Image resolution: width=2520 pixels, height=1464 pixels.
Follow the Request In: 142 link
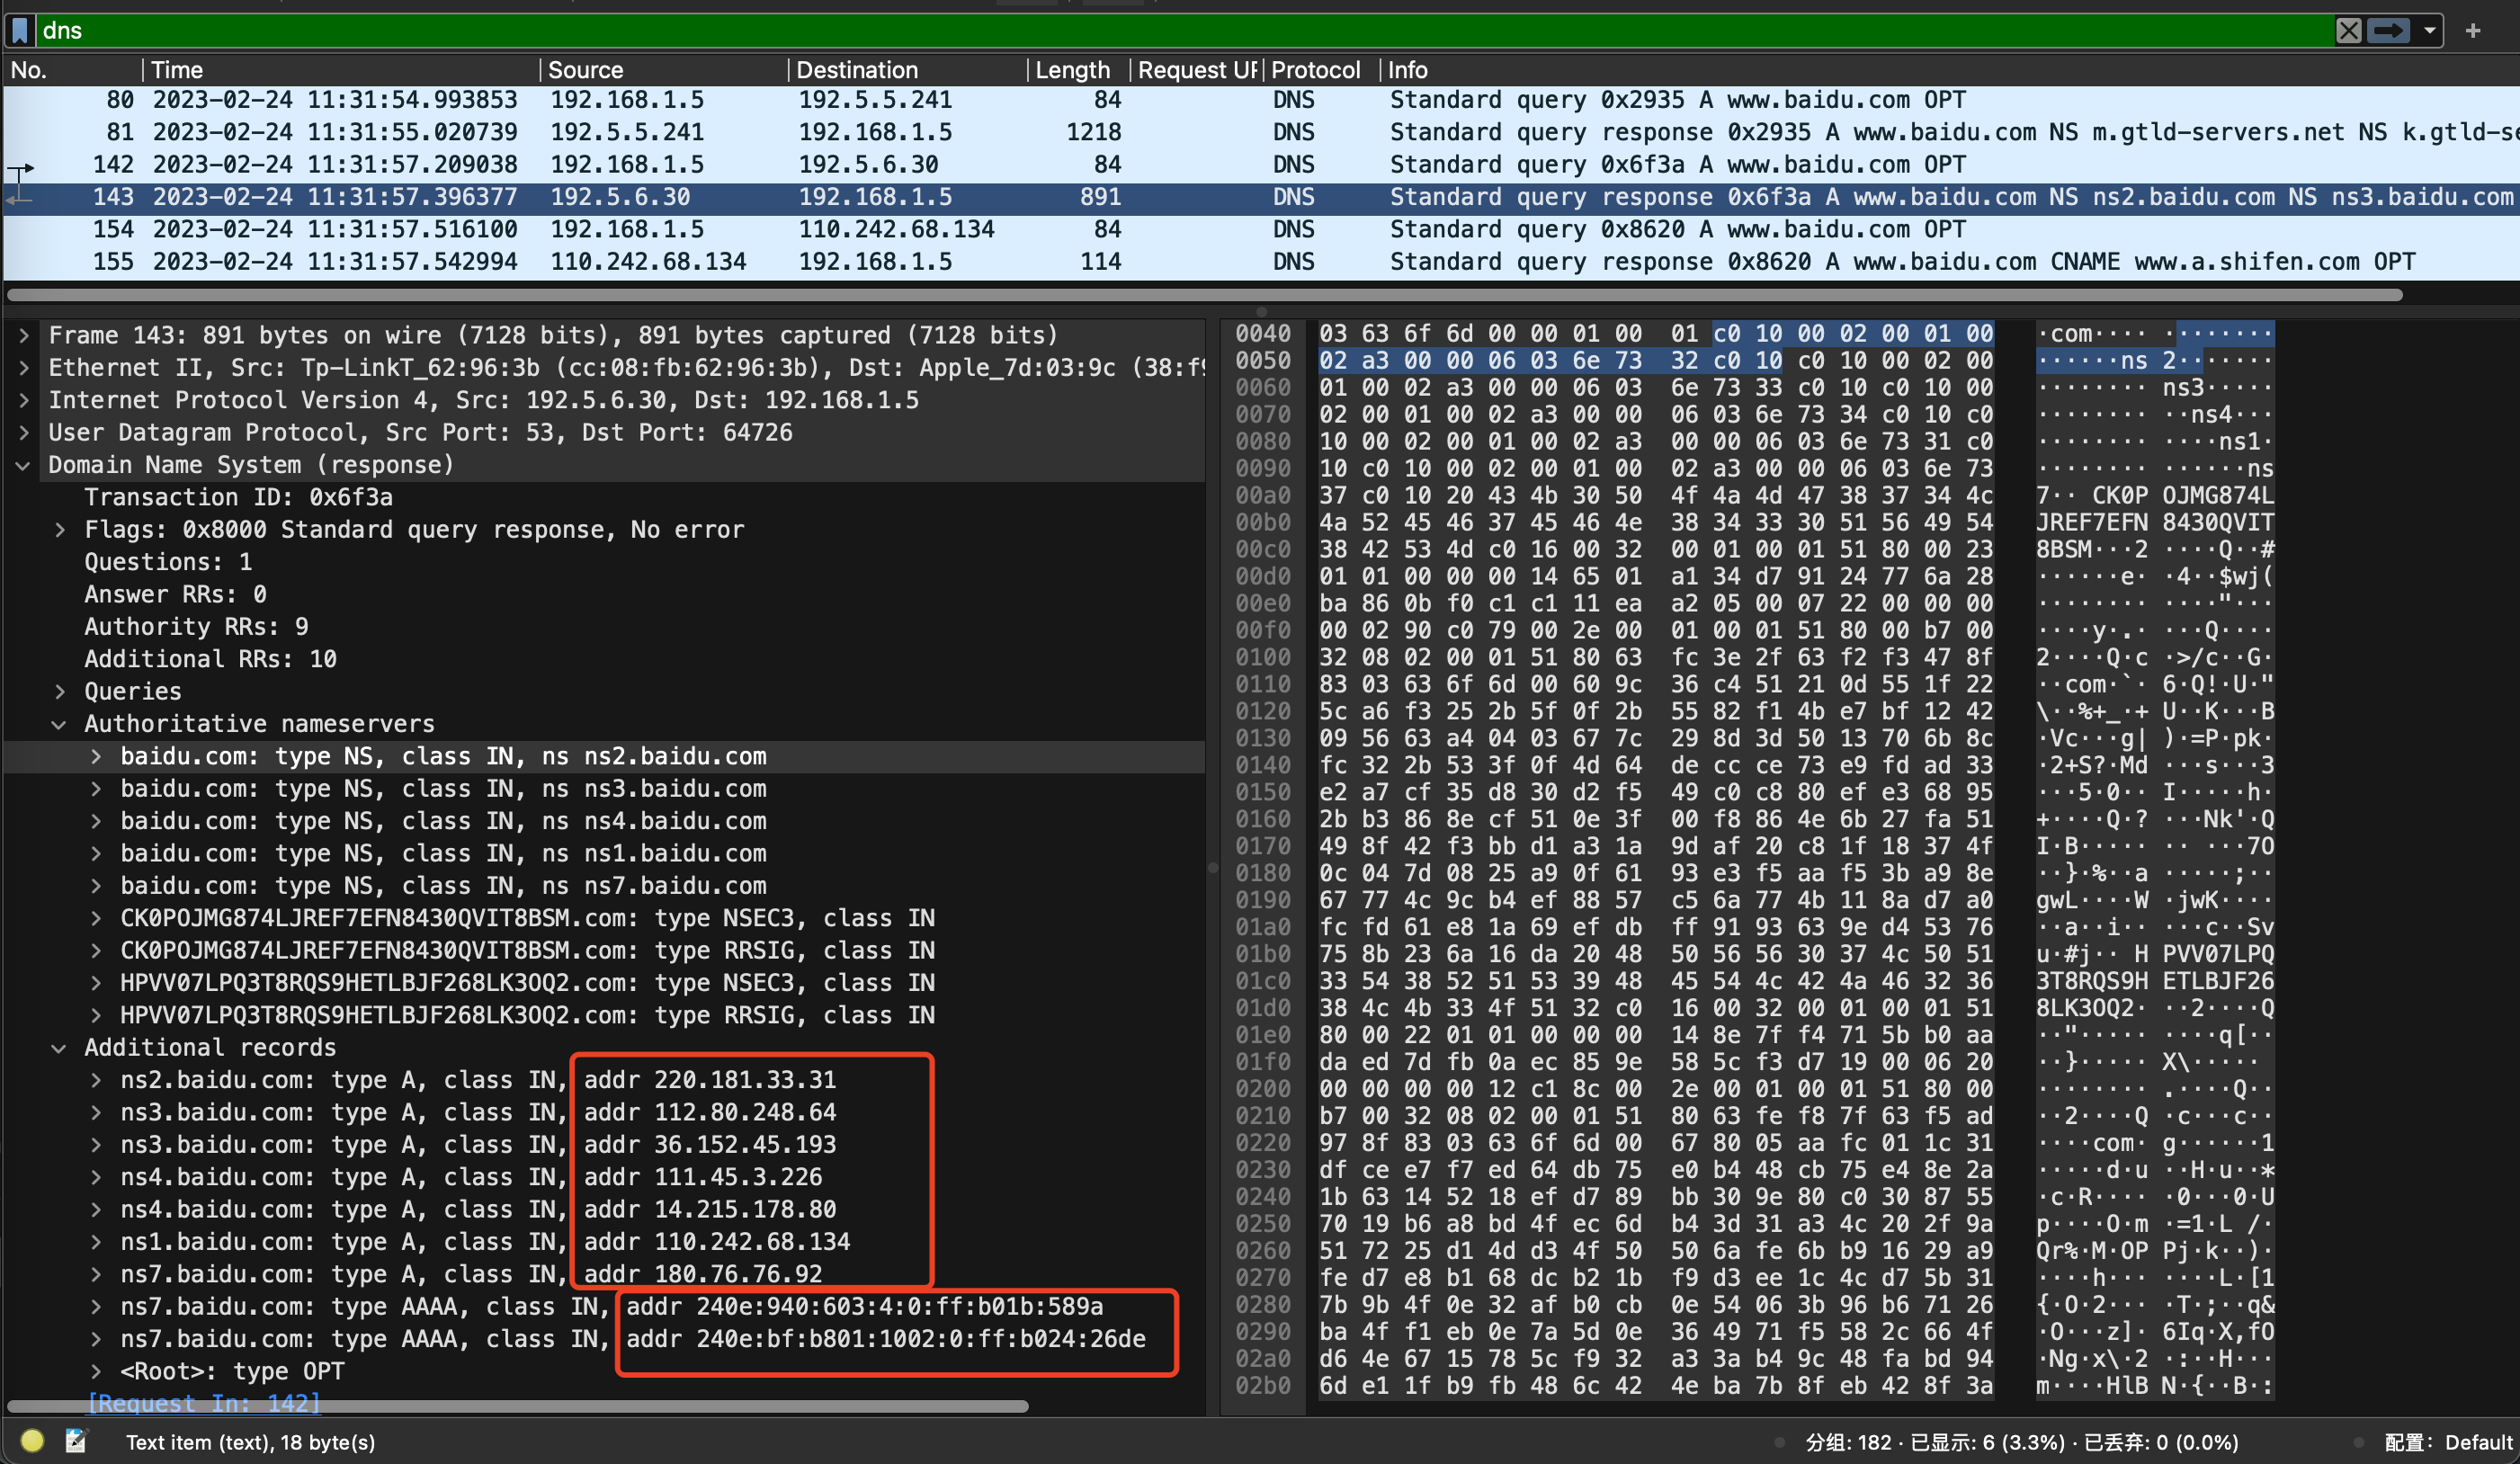(204, 1401)
